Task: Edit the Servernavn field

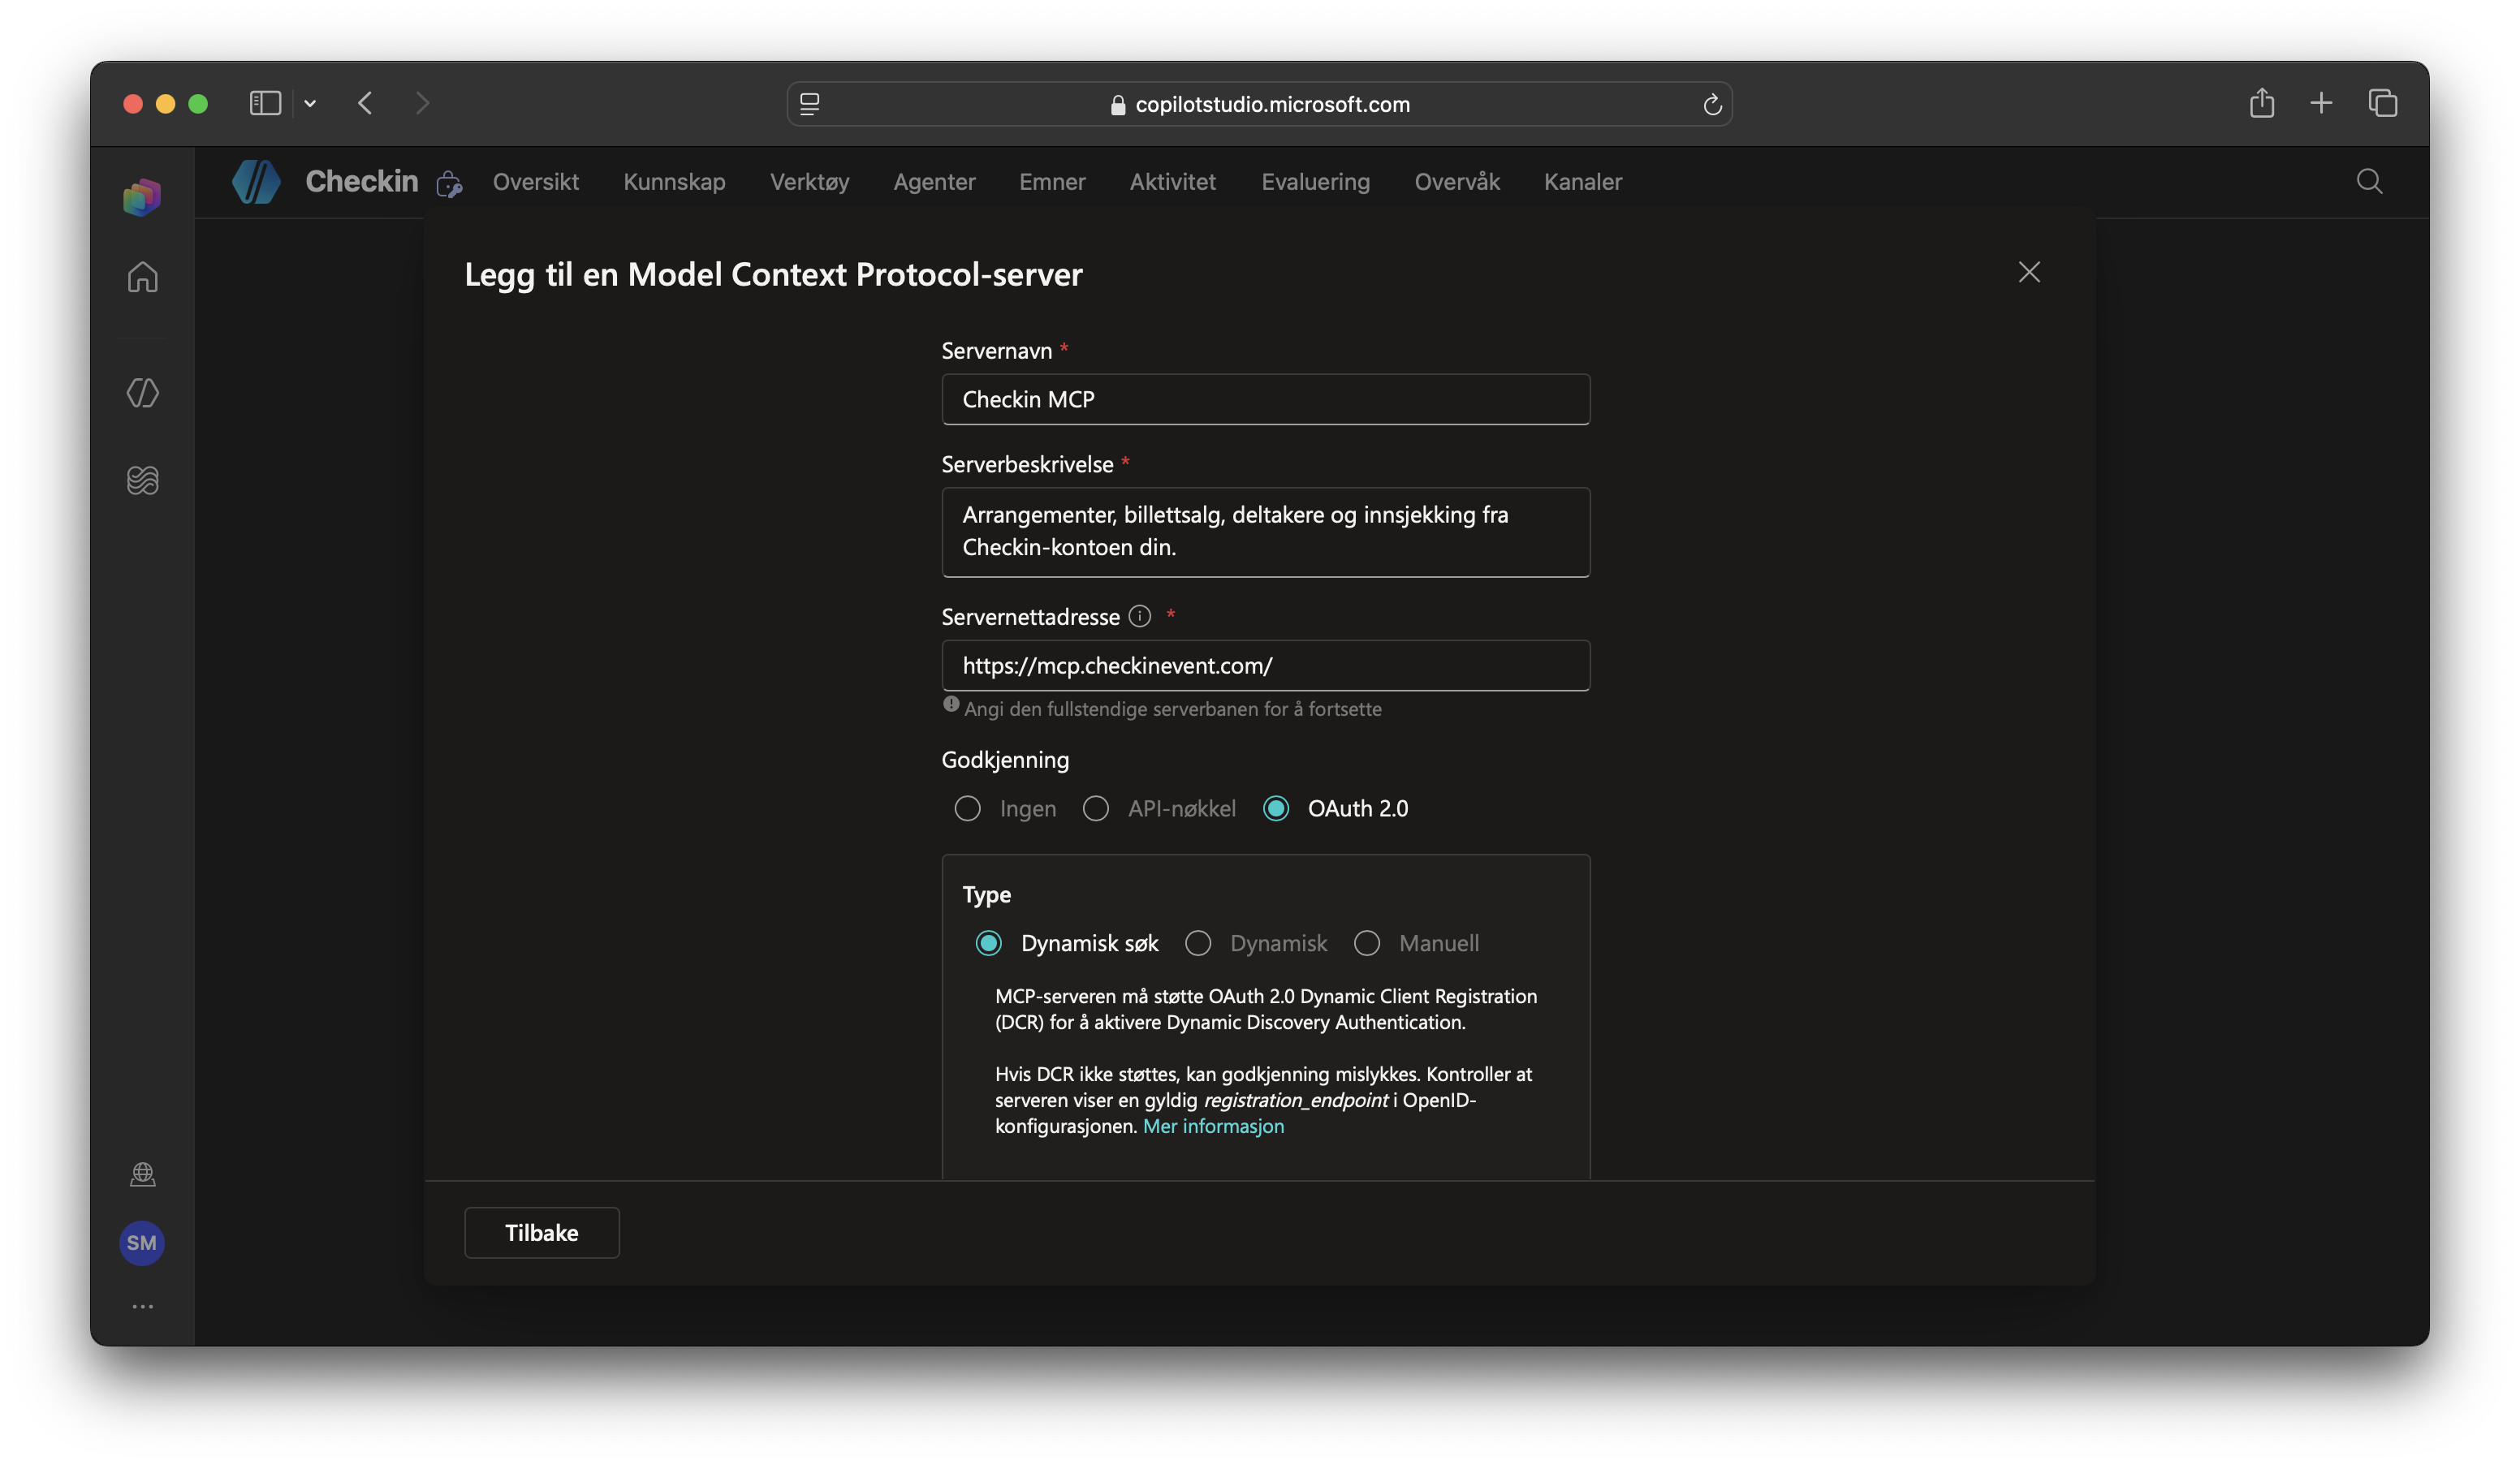Action: pos(1266,399)
